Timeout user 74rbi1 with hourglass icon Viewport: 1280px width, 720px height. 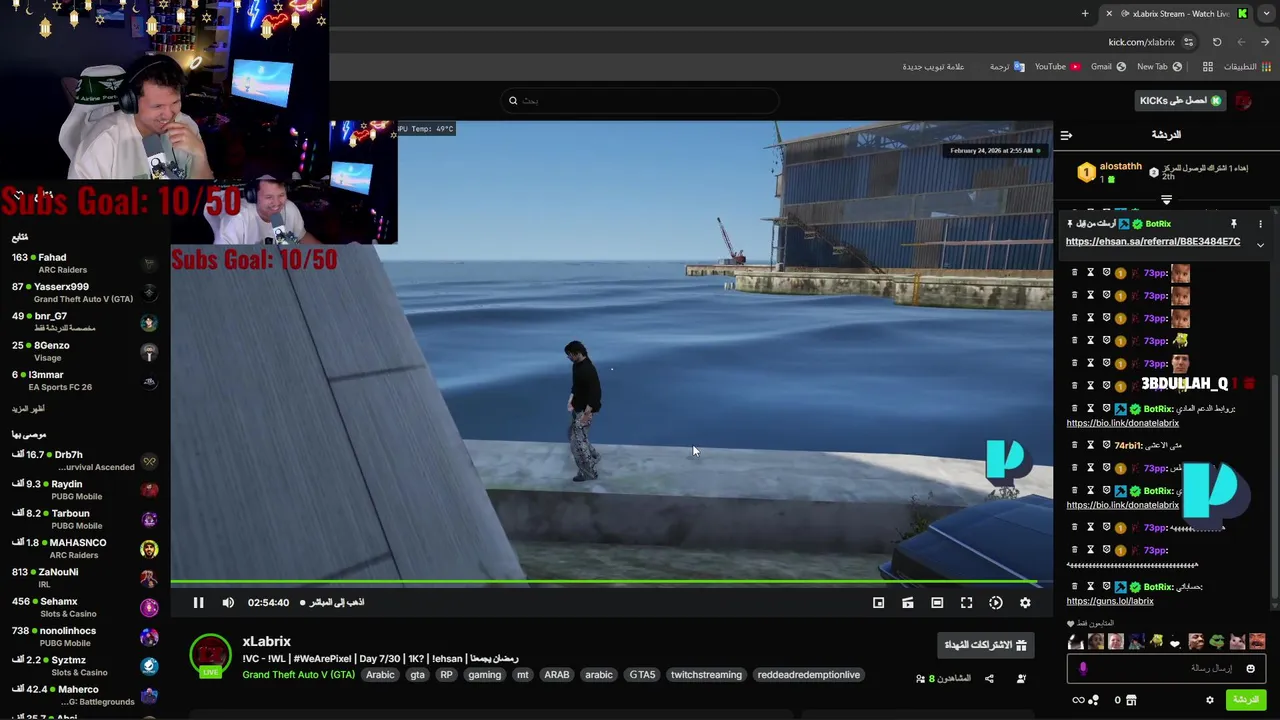tap(1091, 445)
